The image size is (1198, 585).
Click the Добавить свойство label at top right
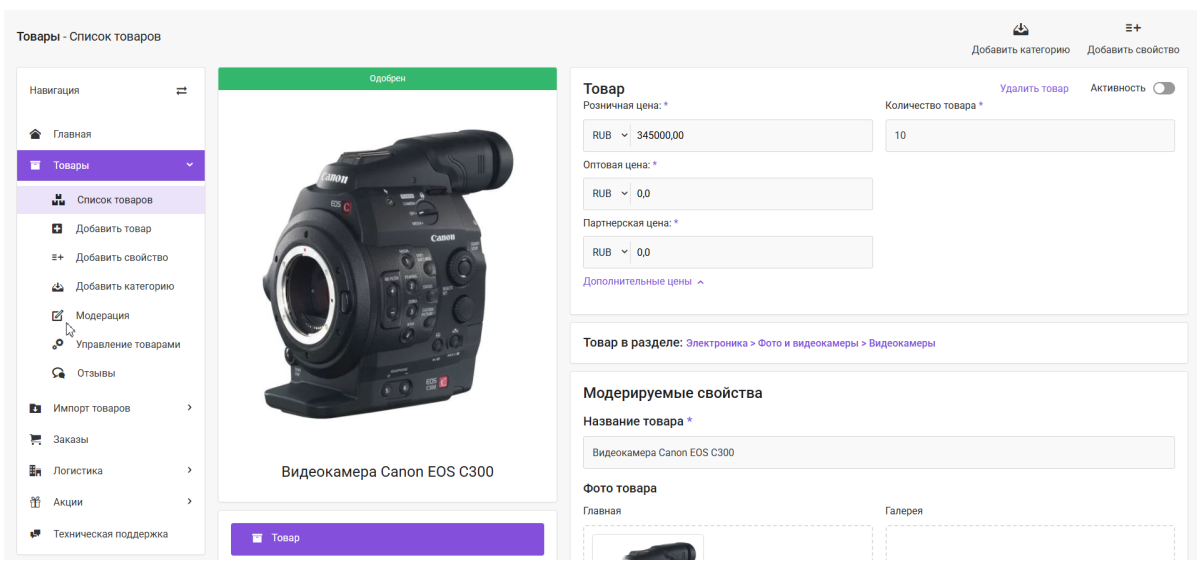point(1133,50)
